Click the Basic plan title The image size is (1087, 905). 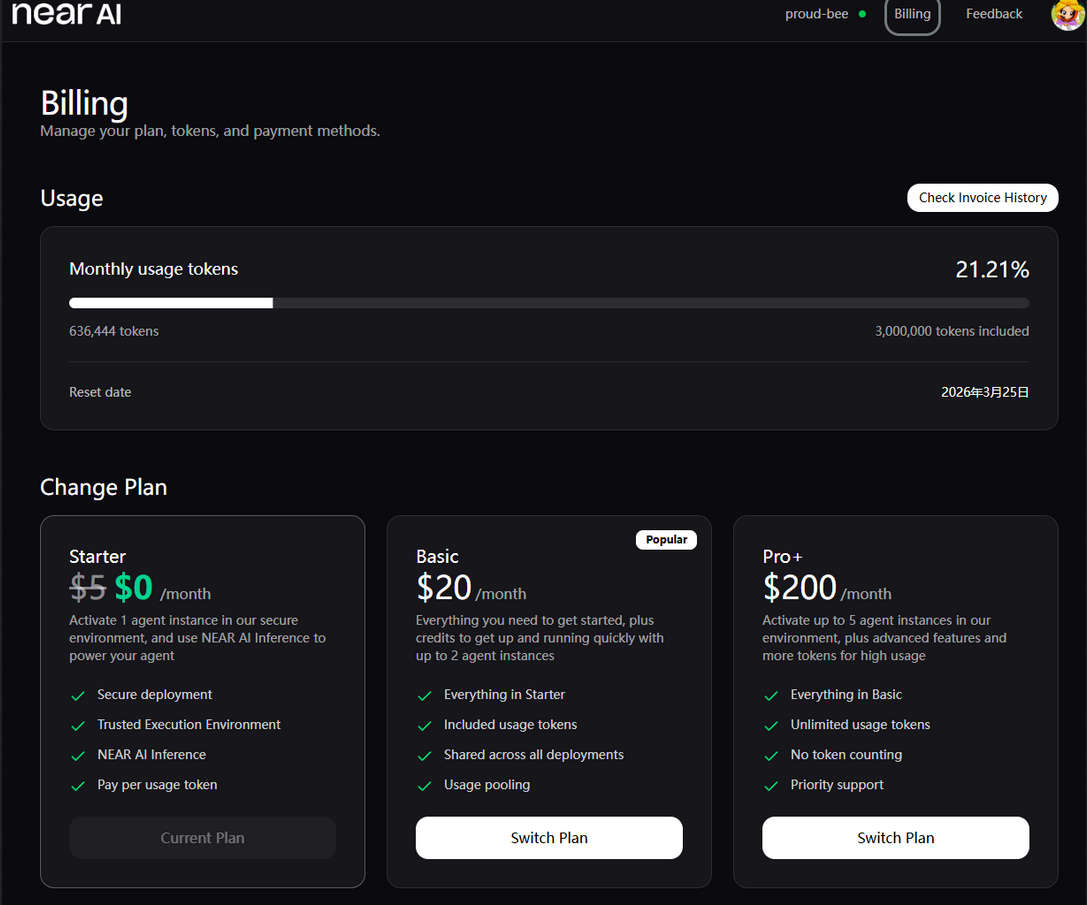click(x=437, y=556)
